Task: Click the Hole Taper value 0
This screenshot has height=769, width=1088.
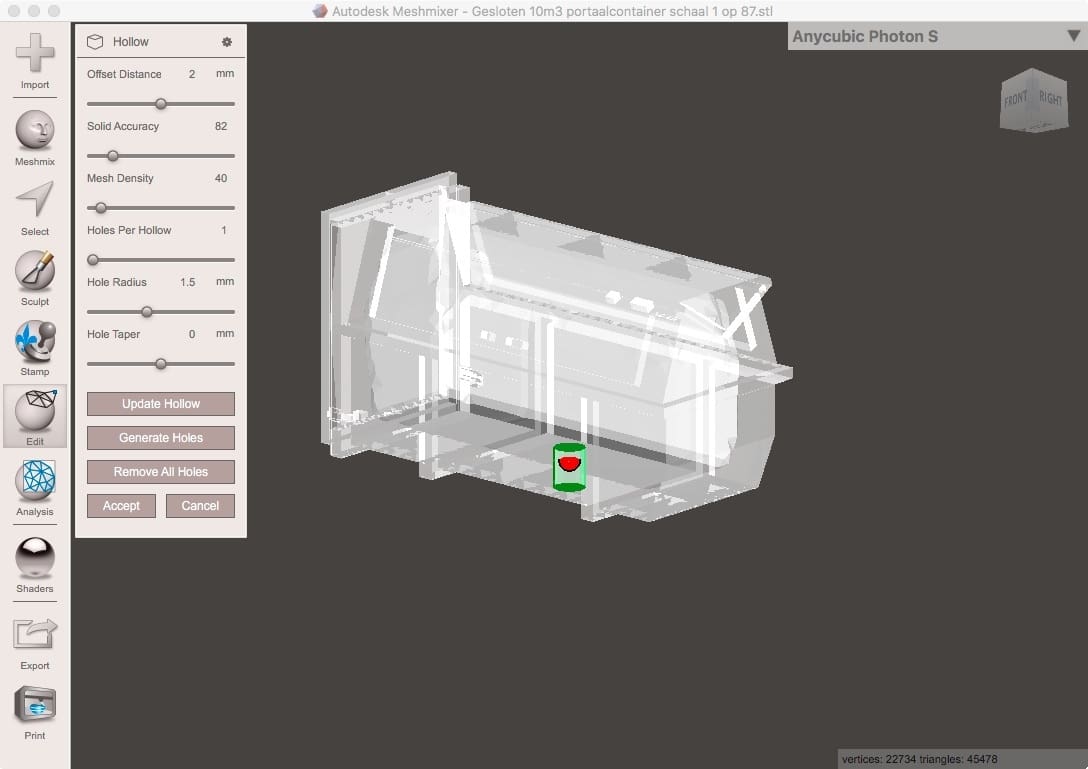Action: 192,335
